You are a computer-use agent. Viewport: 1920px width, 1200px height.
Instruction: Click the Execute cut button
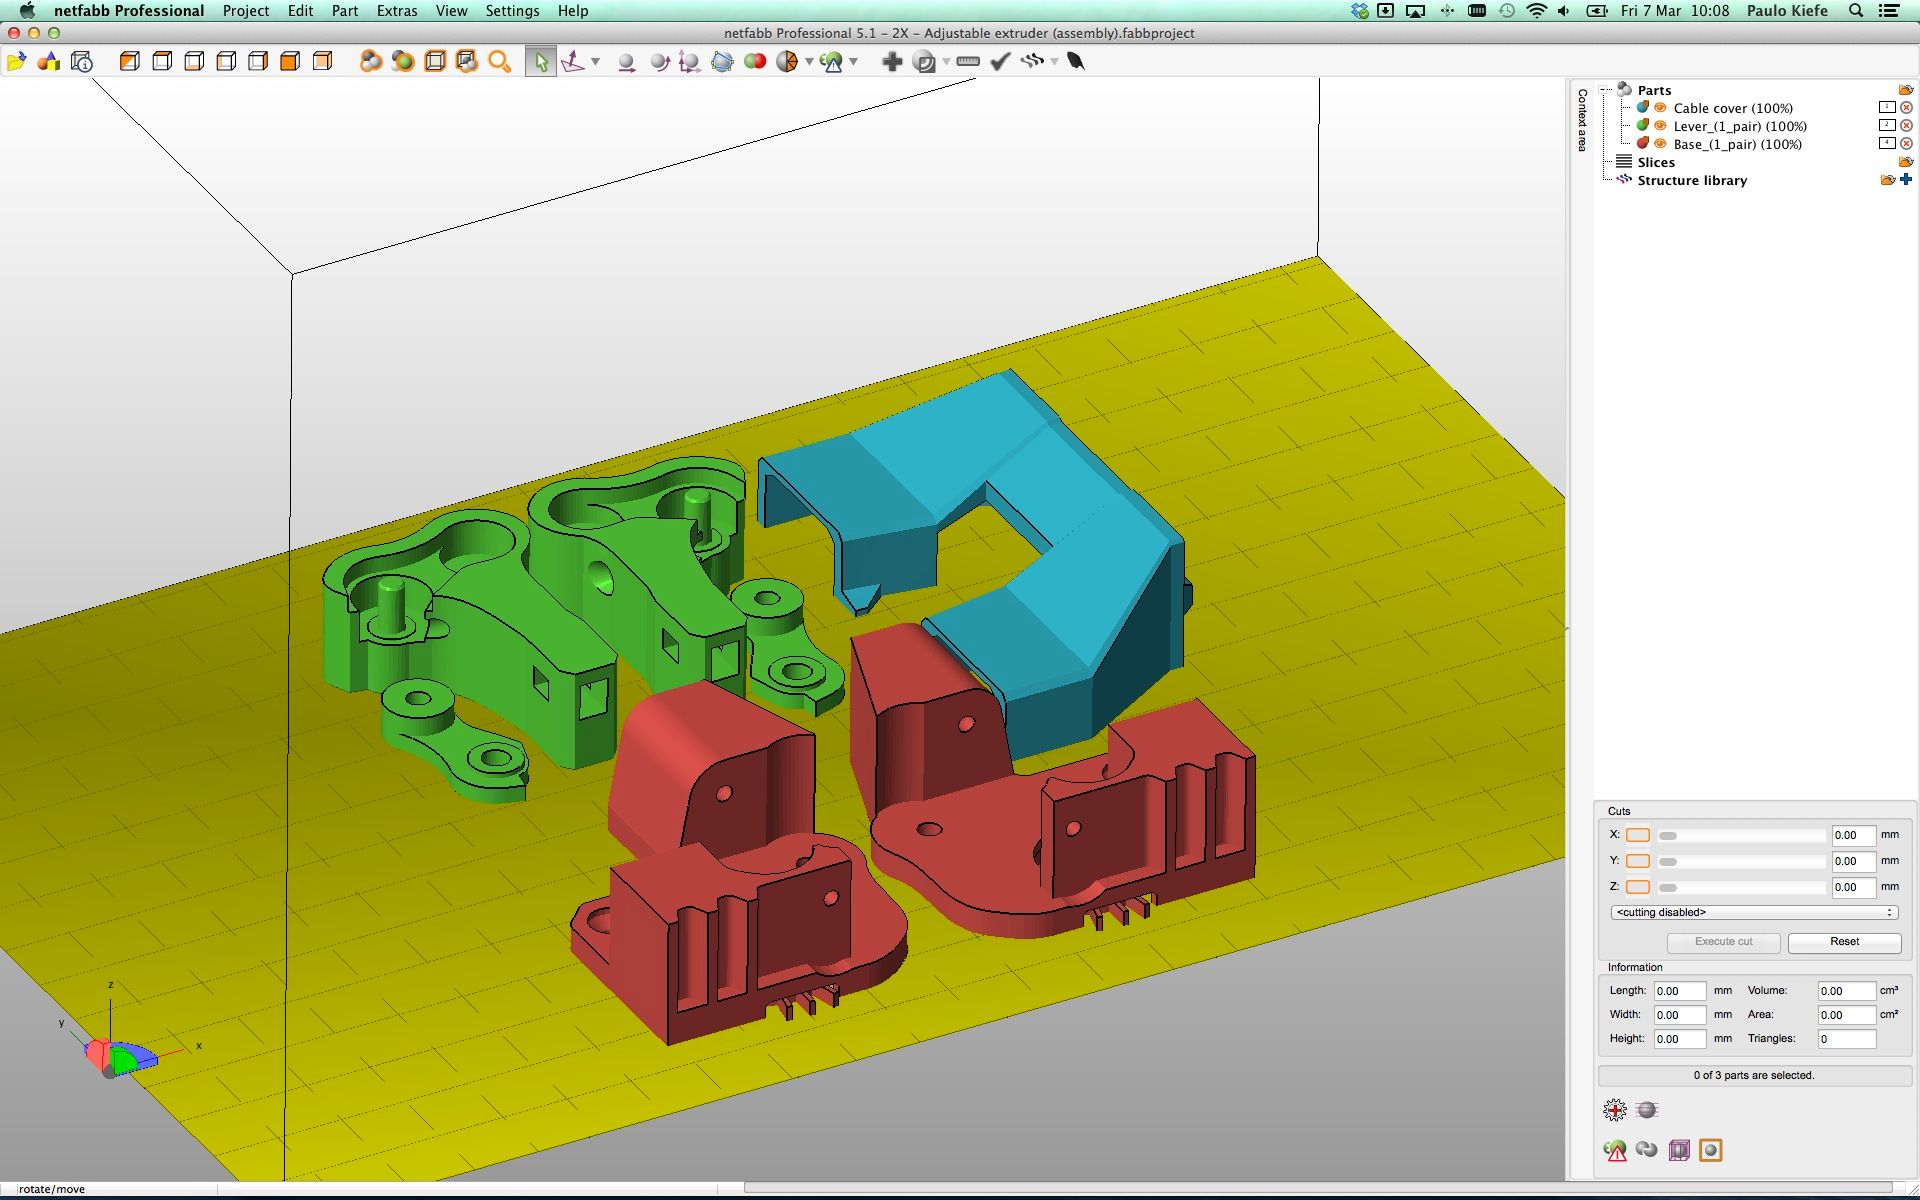click(1722, 942)
